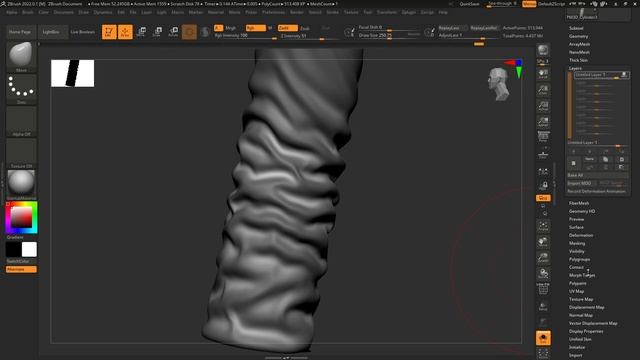Open the Zplugin menu
Image resolution: width=640 pixels, height=360 pixels.
click(409, 12)
